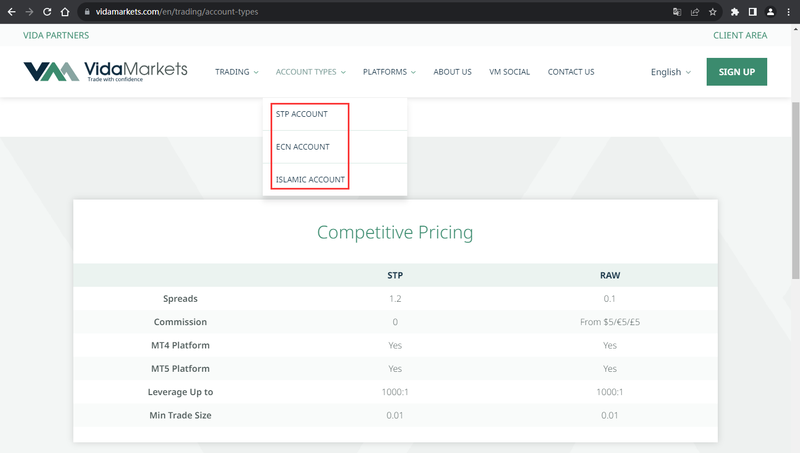Open the browser profile icon

tap(770, 12)
